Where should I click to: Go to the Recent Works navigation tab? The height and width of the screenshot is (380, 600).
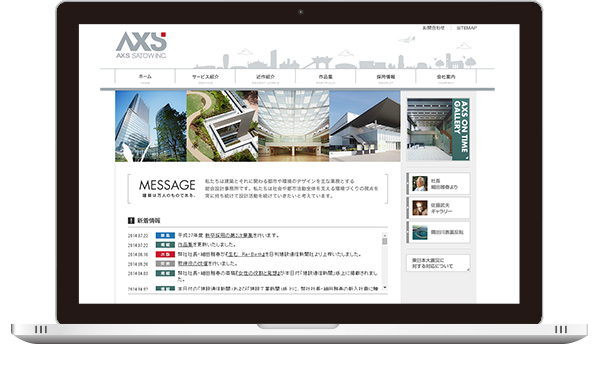pyautogui.click(x=266, y=78)
